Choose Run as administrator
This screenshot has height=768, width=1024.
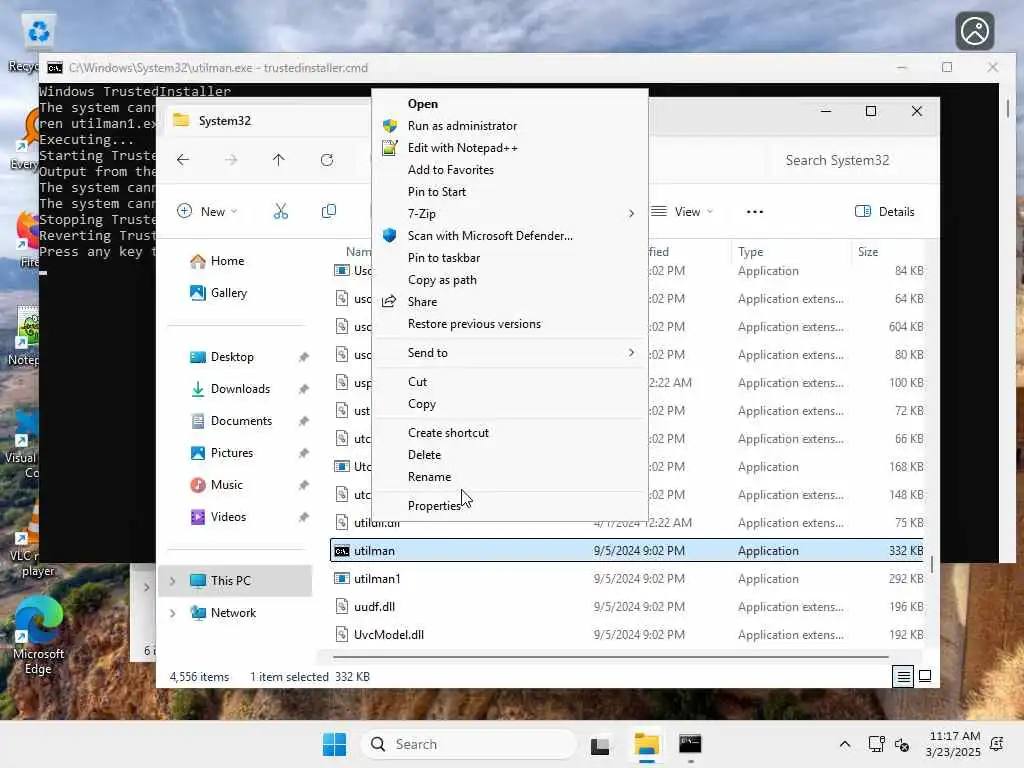click(x=462, y=125)
